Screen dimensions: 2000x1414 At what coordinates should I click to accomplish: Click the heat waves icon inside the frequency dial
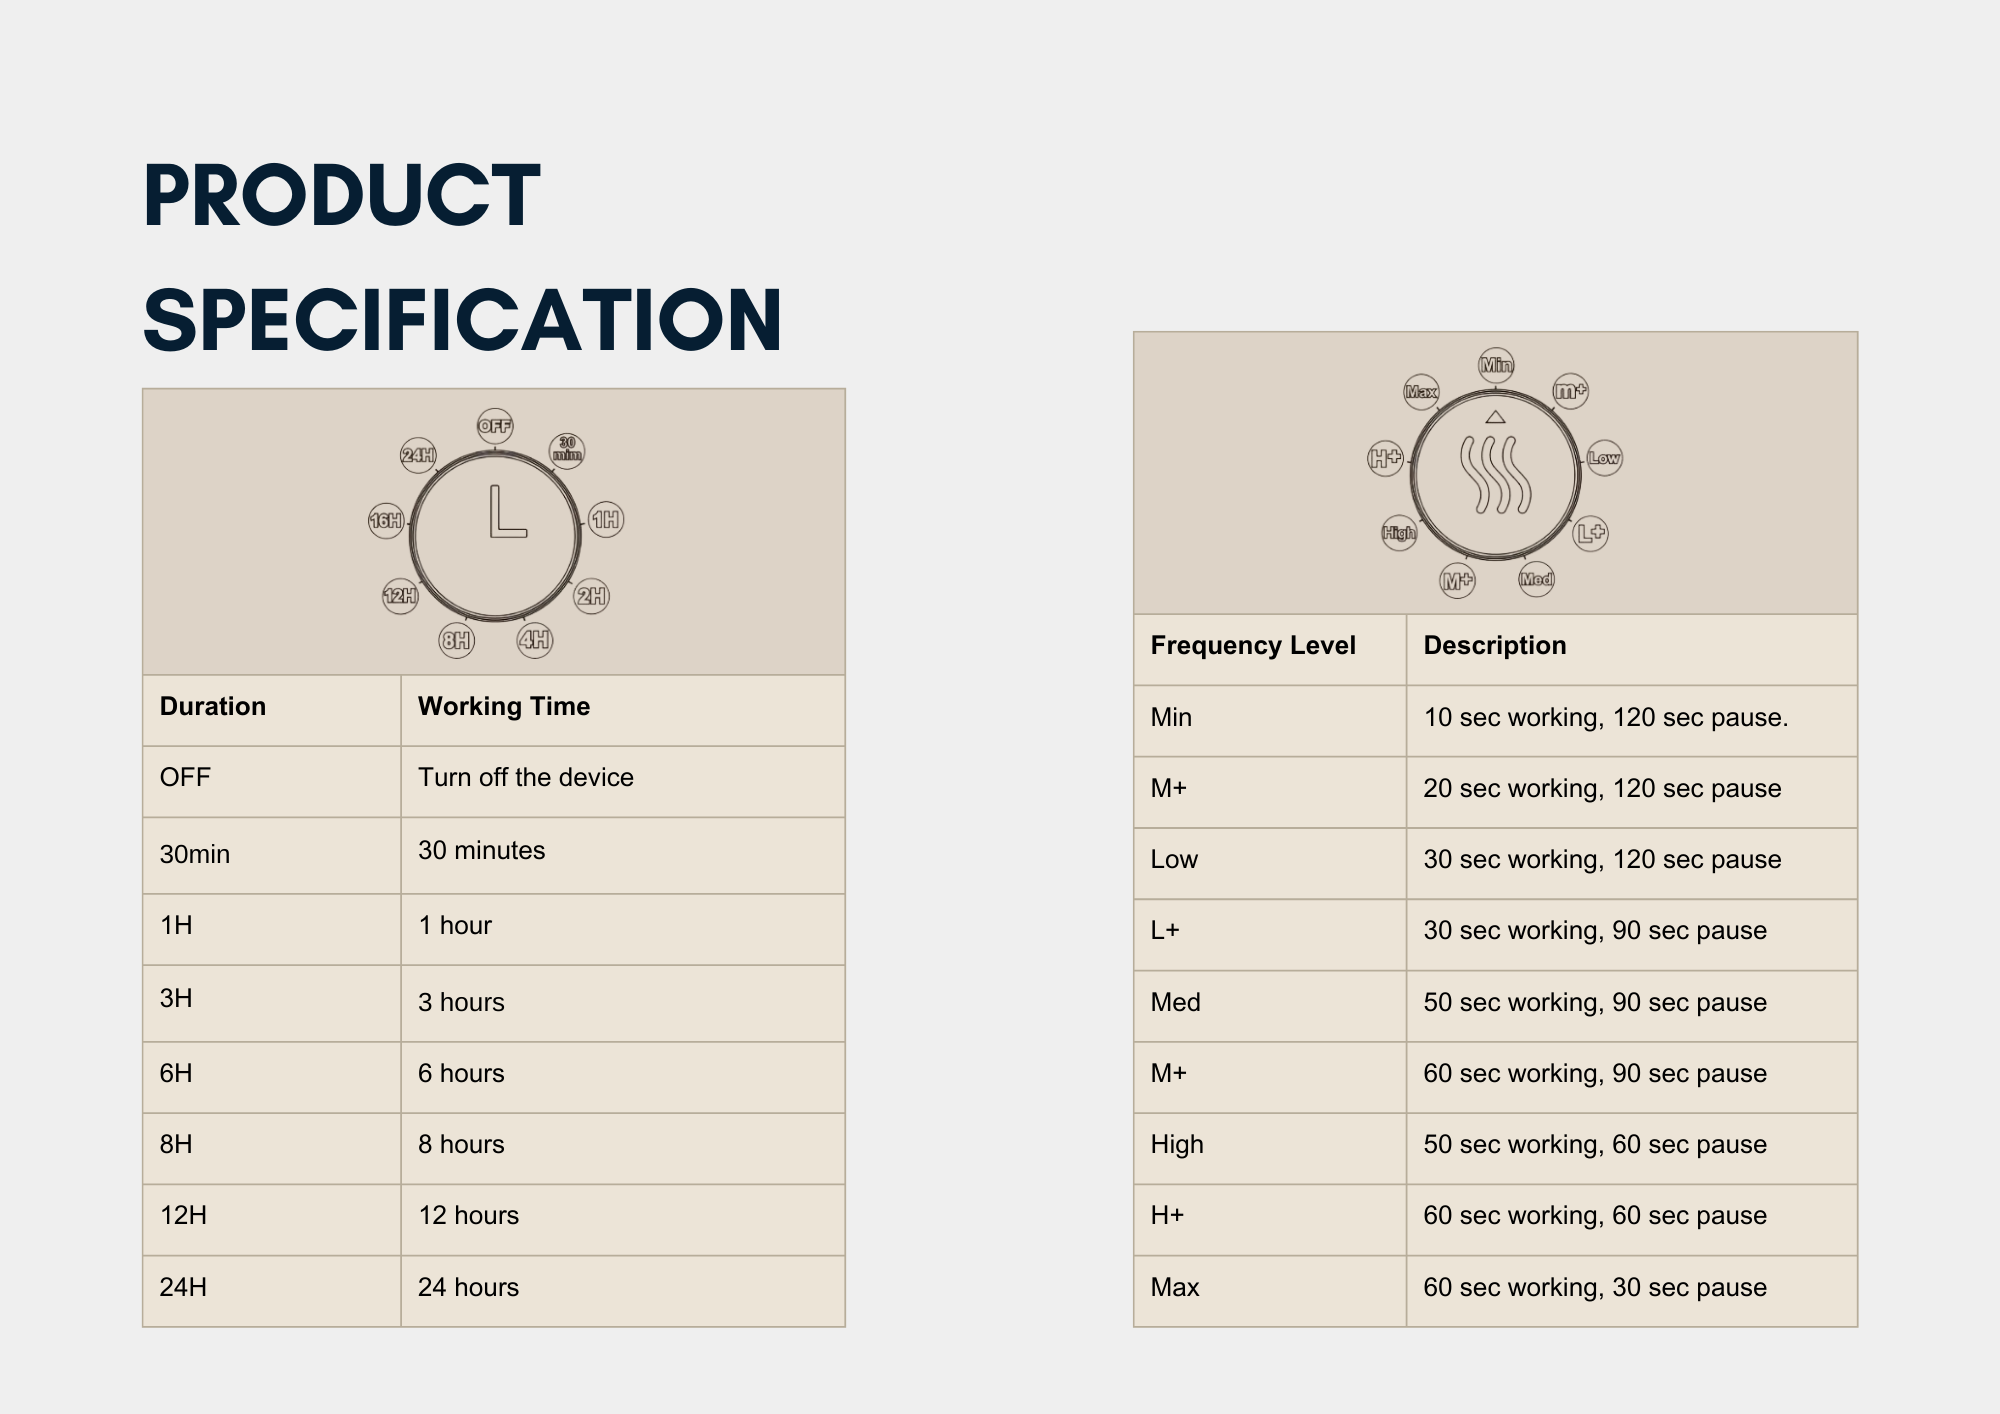pos(1495,474)
